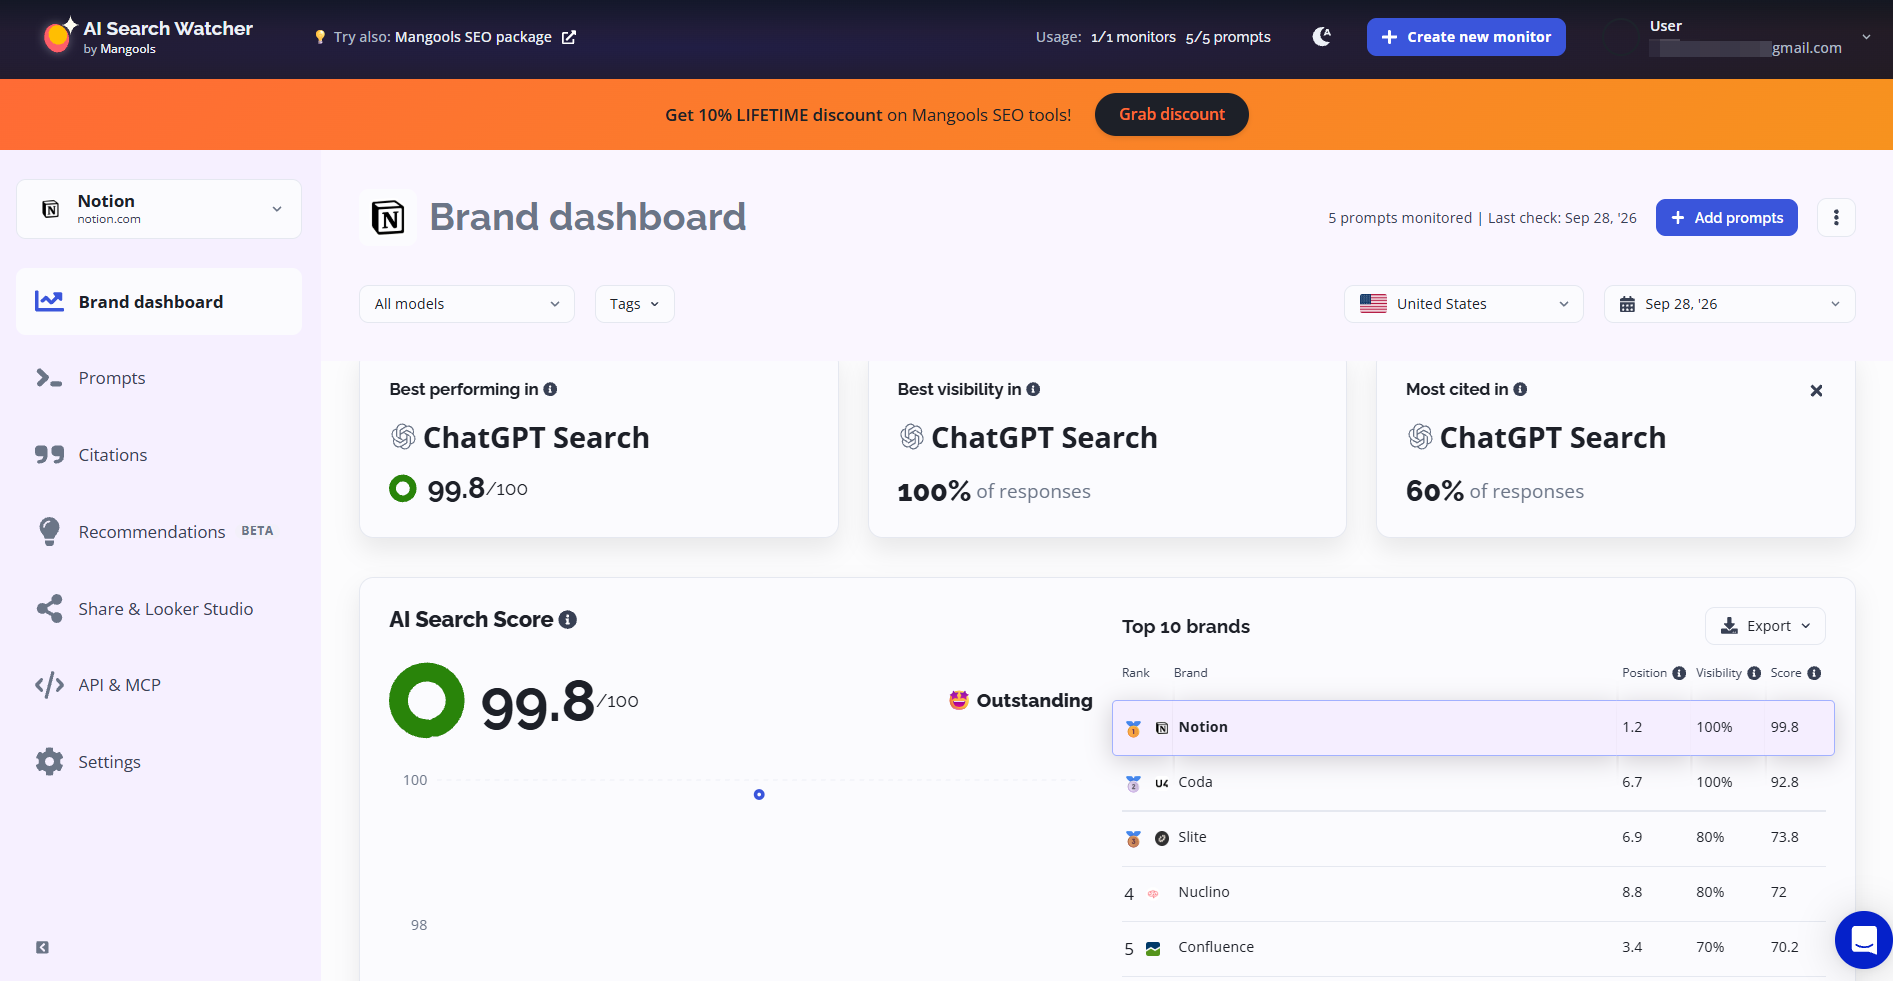The image size is (1893, 981).
Task: Click info icon next to Best performing in
Action: [550, 389]
